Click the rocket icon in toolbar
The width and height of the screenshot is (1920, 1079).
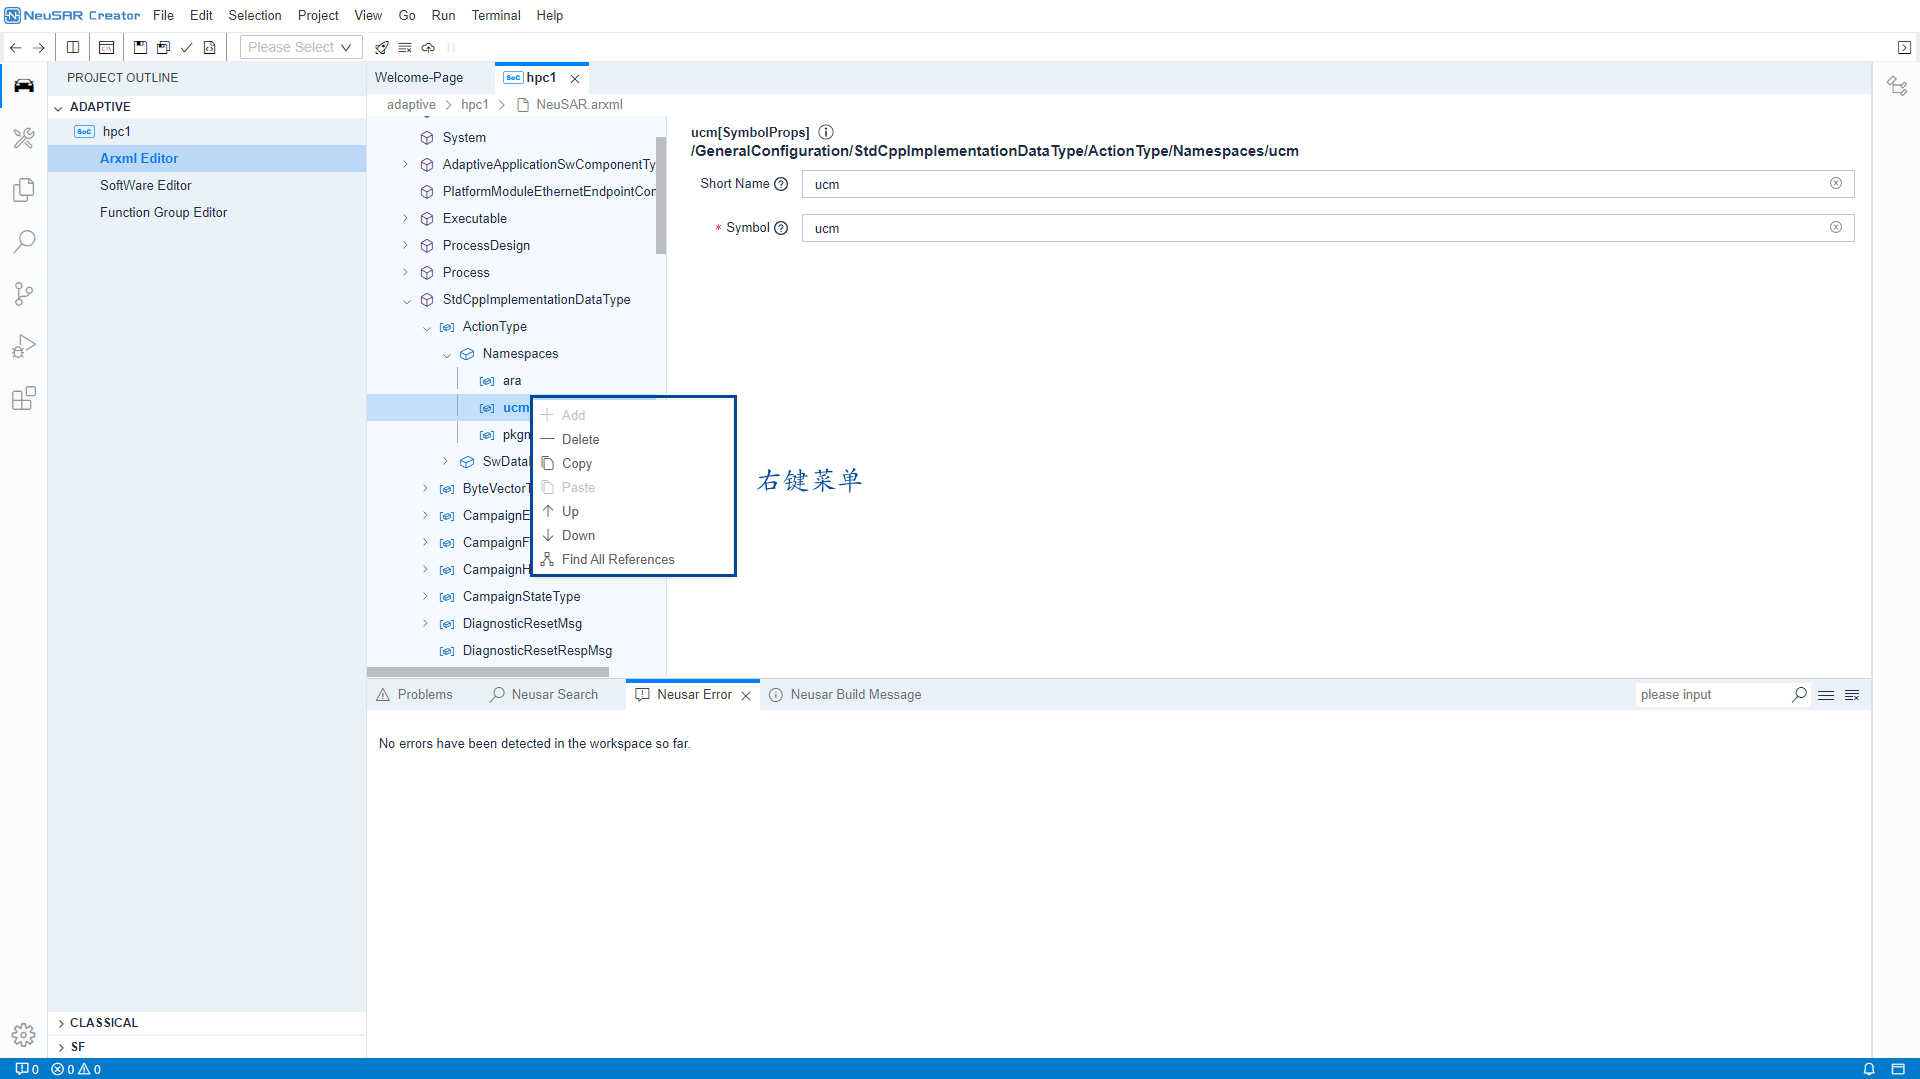click(x=381, y=48)
